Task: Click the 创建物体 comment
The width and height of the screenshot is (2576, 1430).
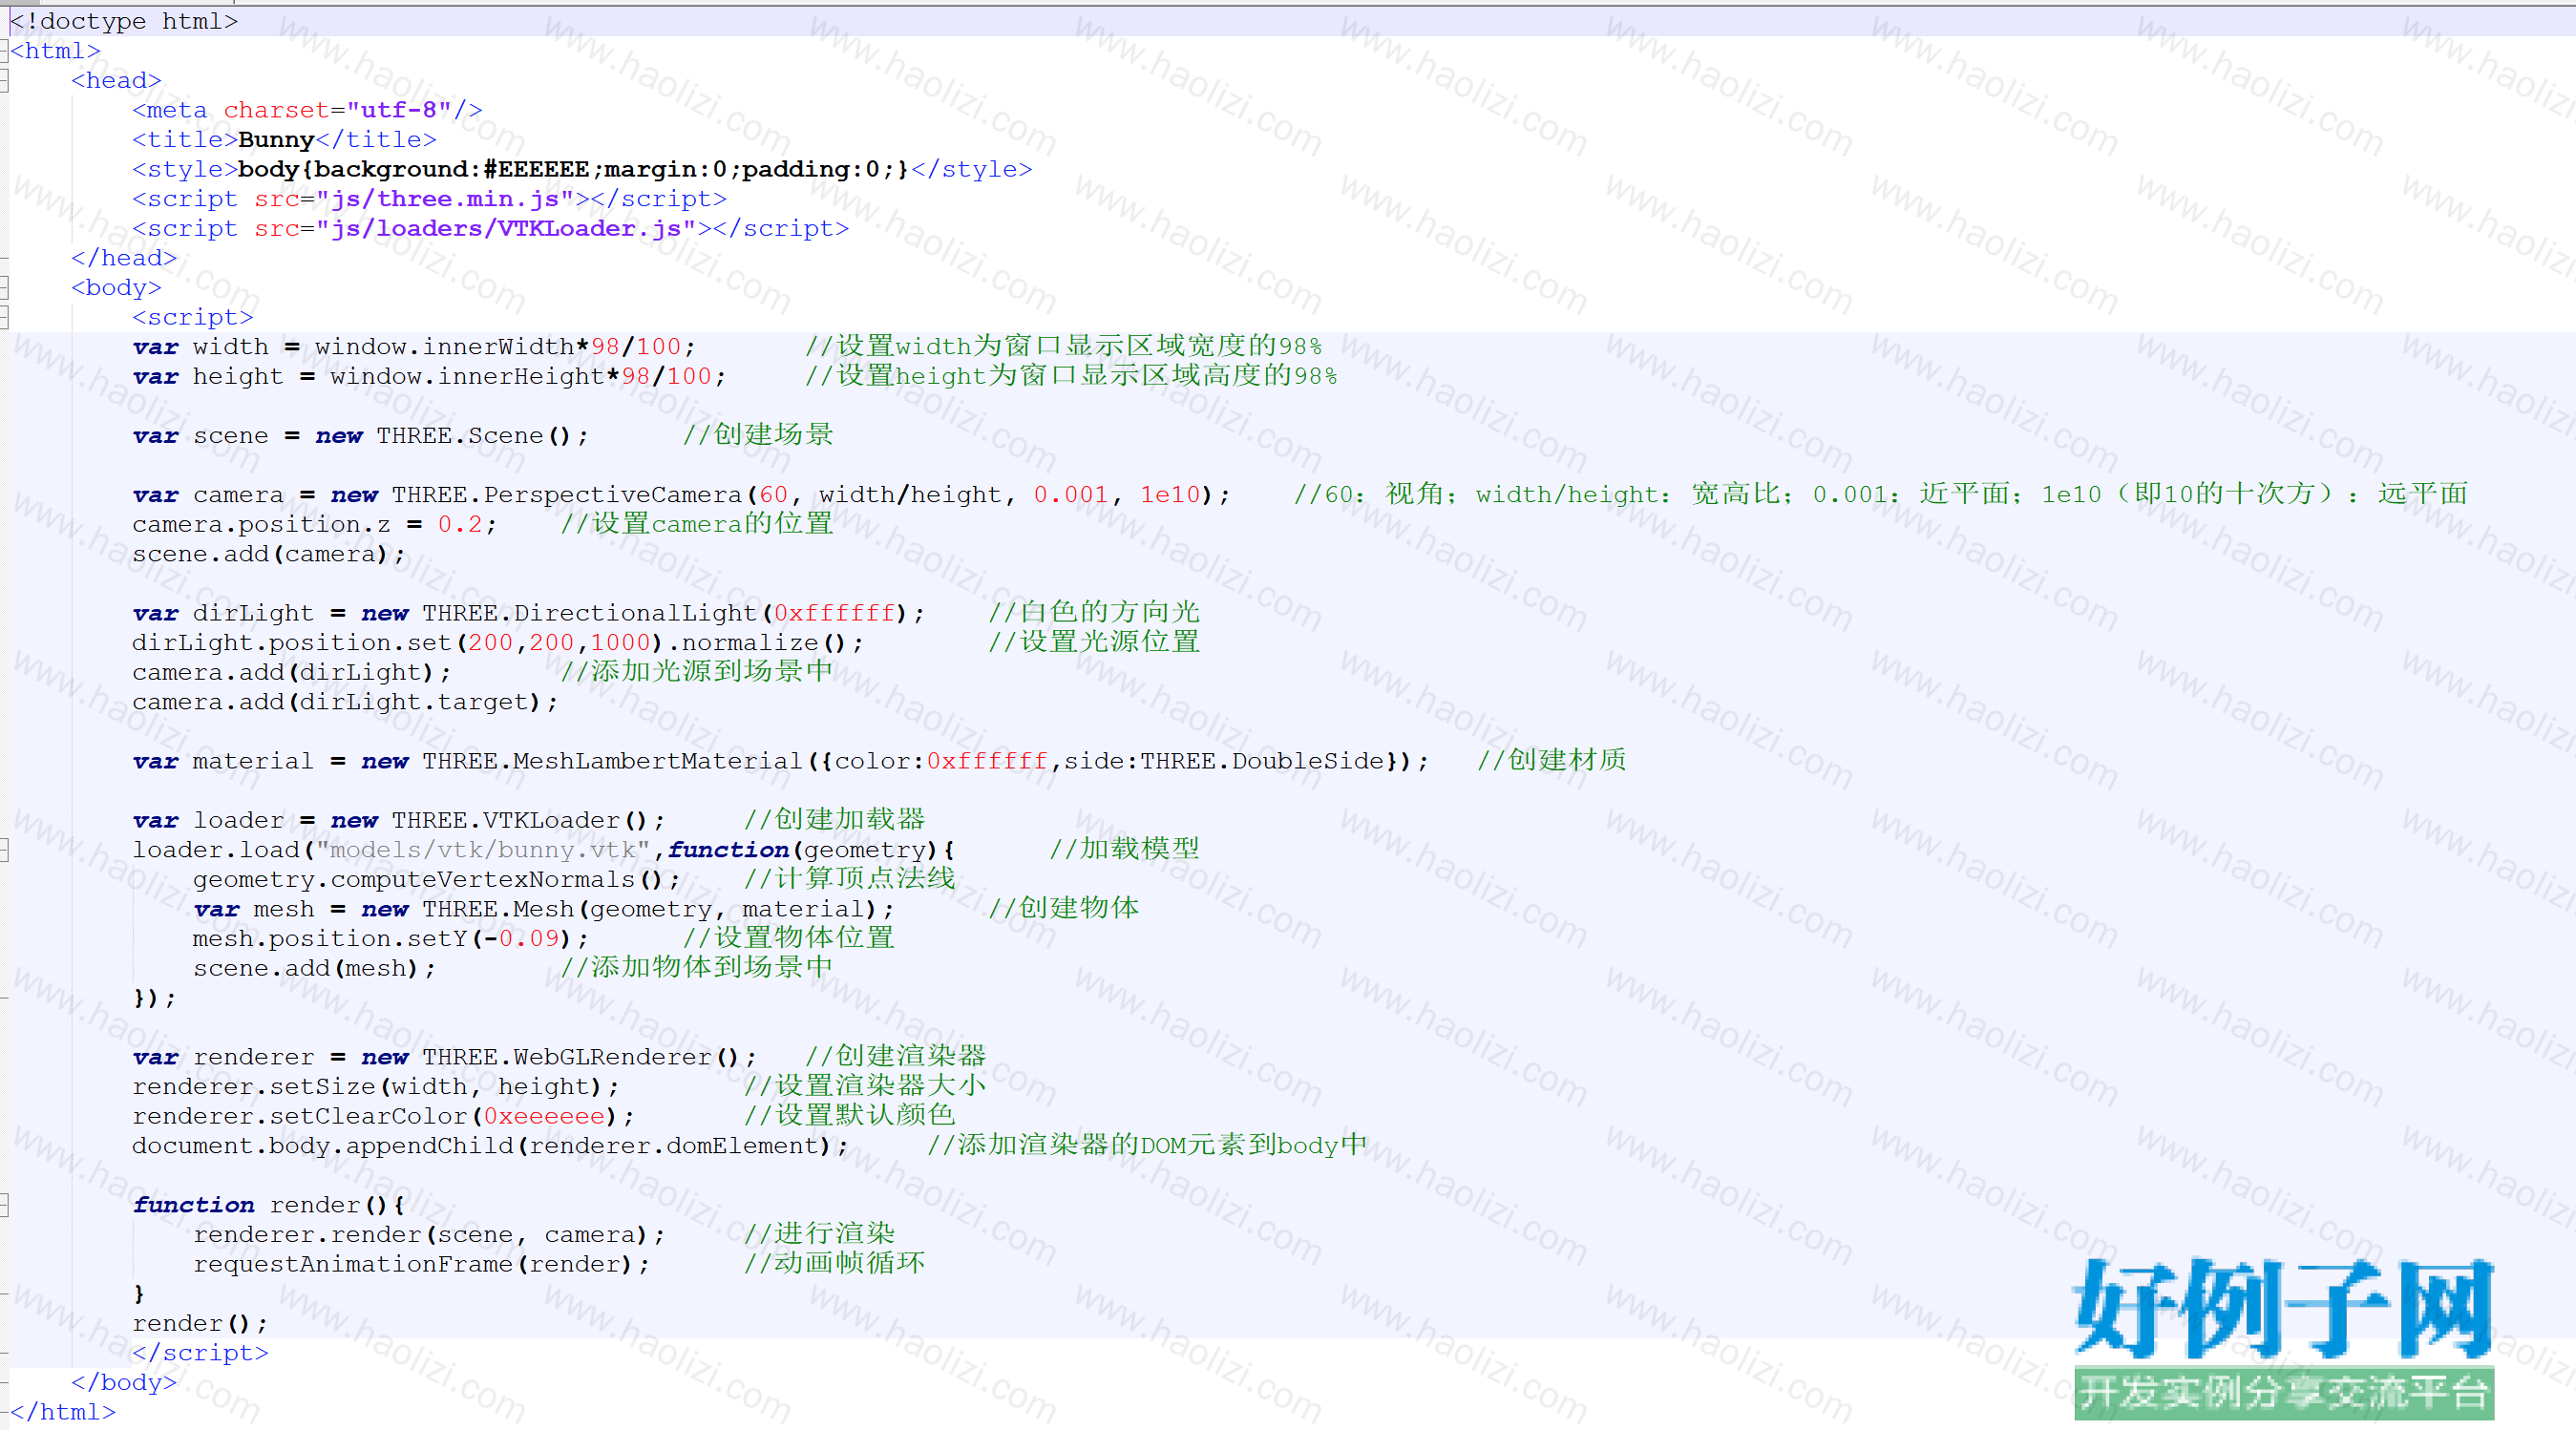Action: pos(1064,909)
